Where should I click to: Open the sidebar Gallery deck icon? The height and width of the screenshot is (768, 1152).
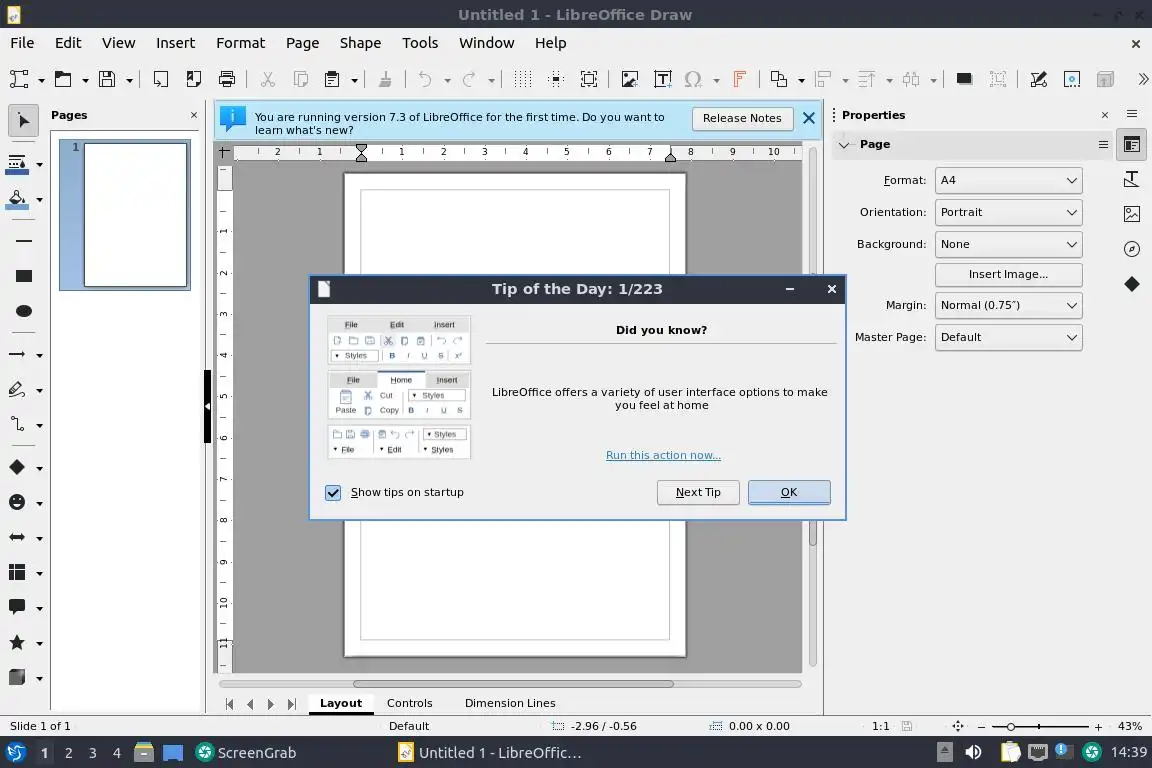click(1132, 214)
